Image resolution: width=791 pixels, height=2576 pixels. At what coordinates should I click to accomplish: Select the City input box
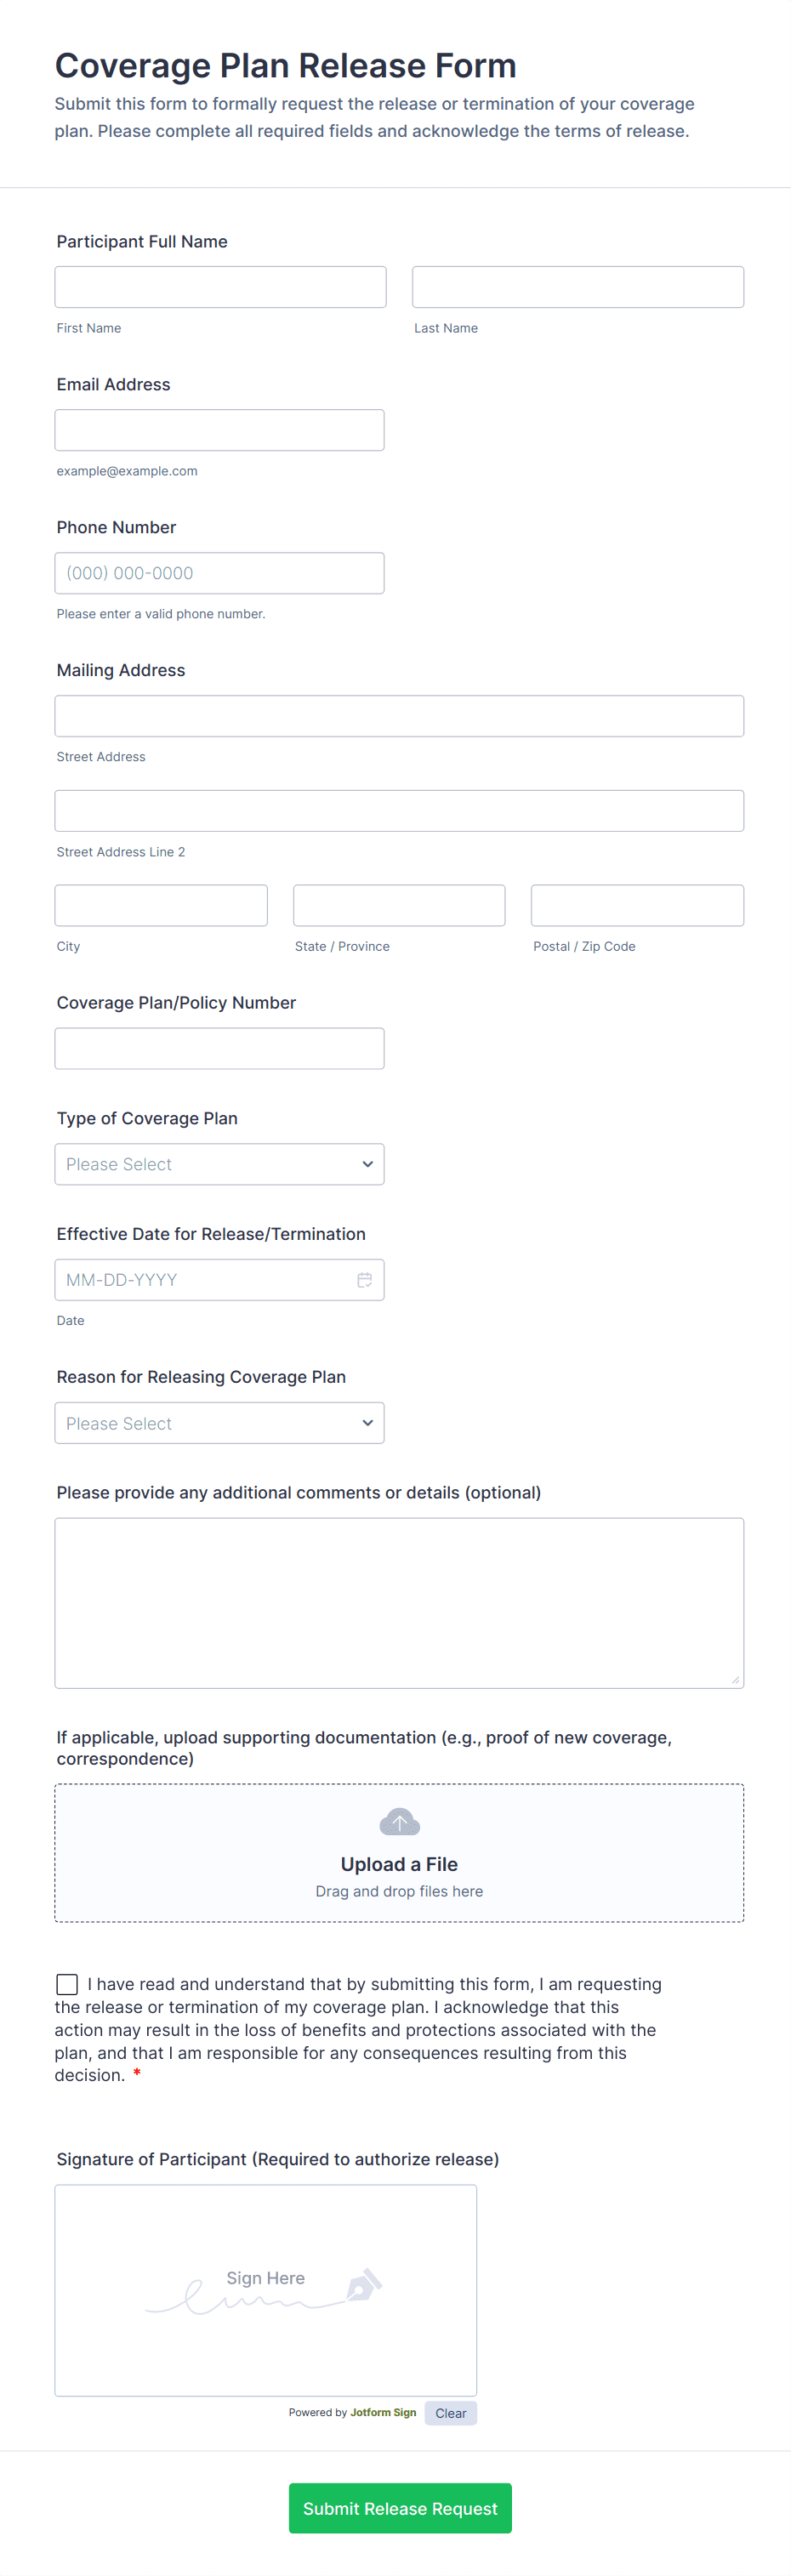pos(161,905)
